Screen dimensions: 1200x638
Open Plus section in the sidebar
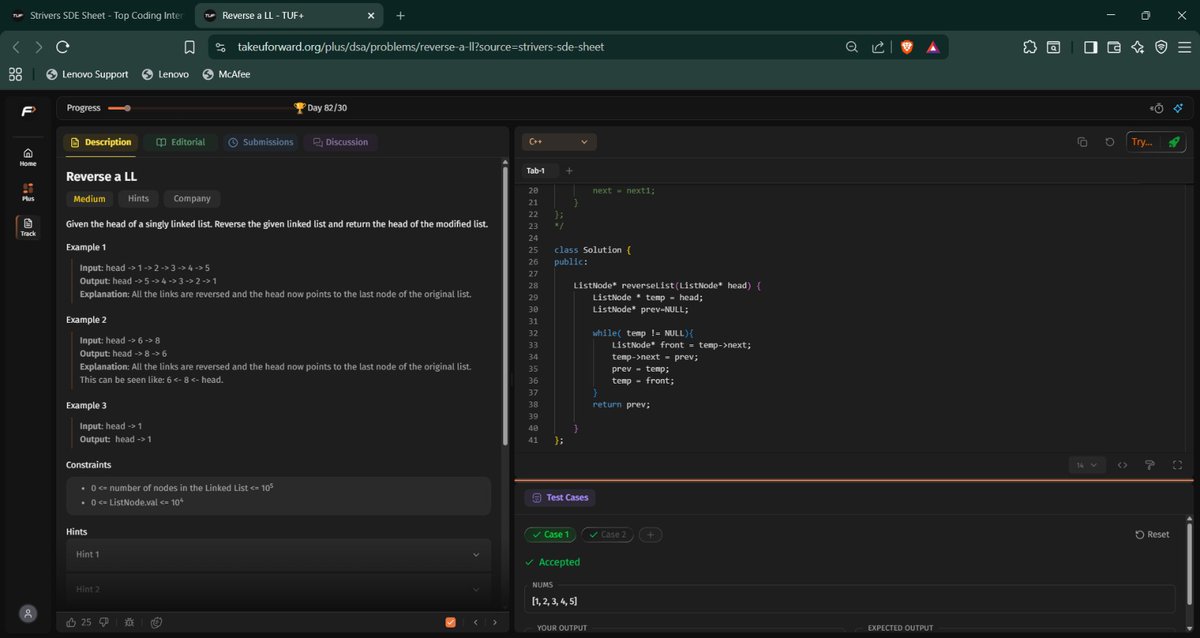tap(28, 192)
